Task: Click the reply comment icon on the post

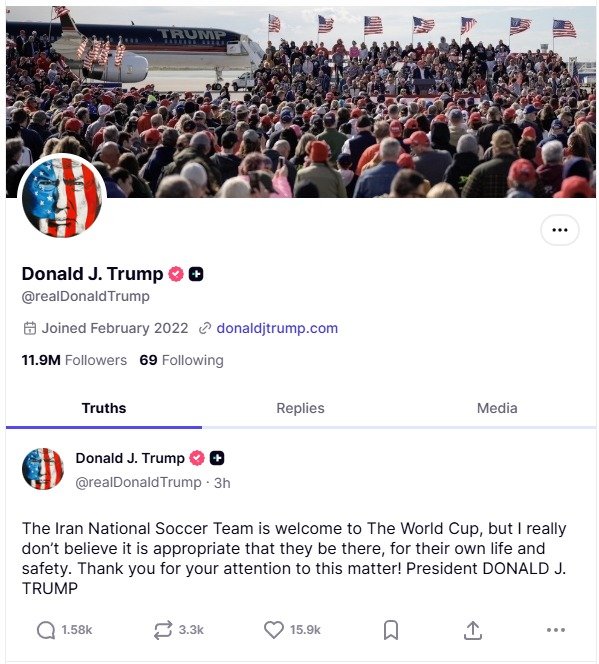Action: [x=46, y=630]
